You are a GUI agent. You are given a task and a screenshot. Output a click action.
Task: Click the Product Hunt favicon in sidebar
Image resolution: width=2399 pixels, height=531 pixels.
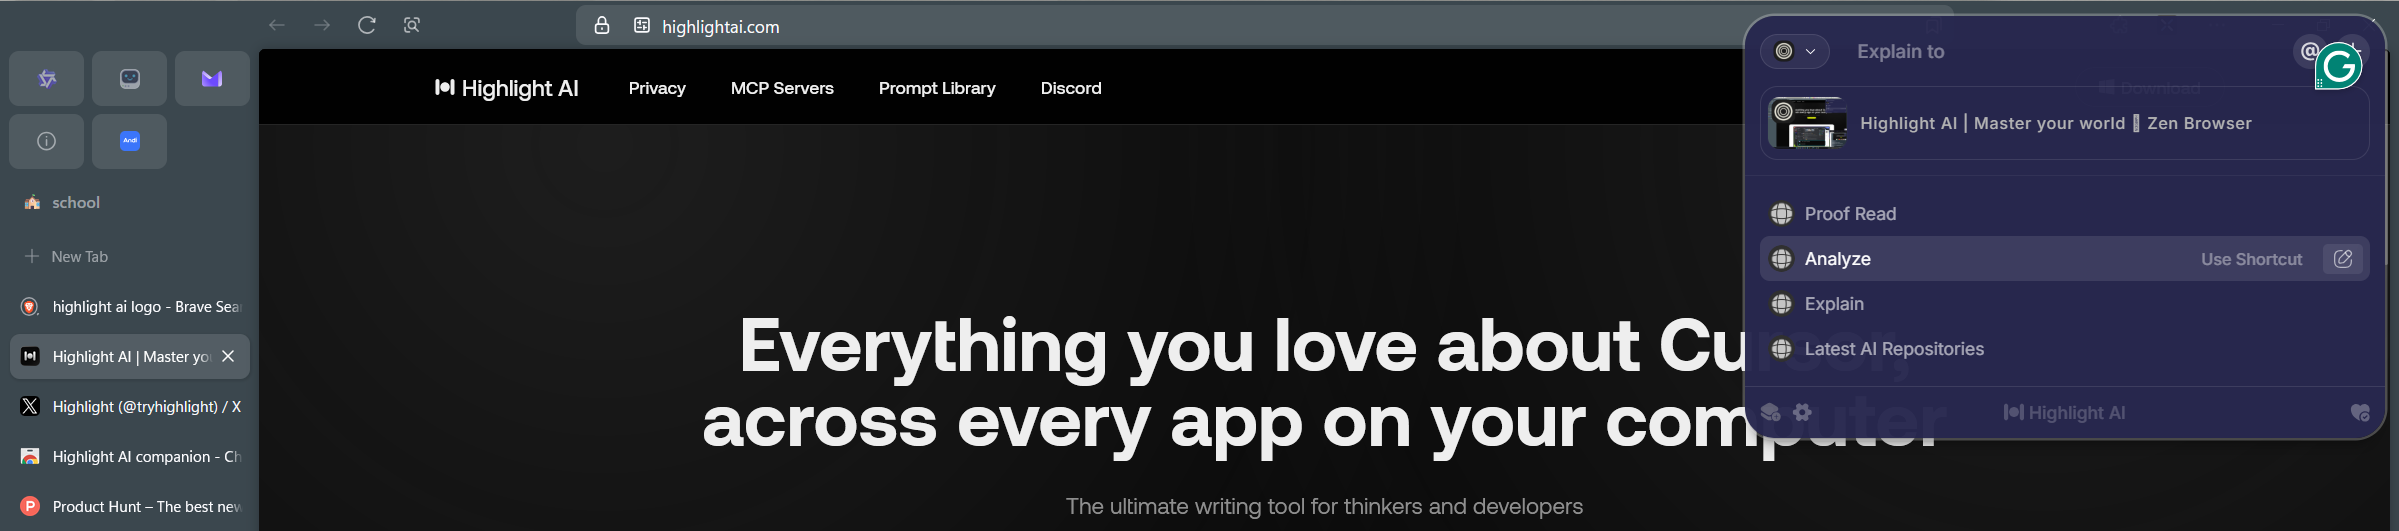[30, 506]
